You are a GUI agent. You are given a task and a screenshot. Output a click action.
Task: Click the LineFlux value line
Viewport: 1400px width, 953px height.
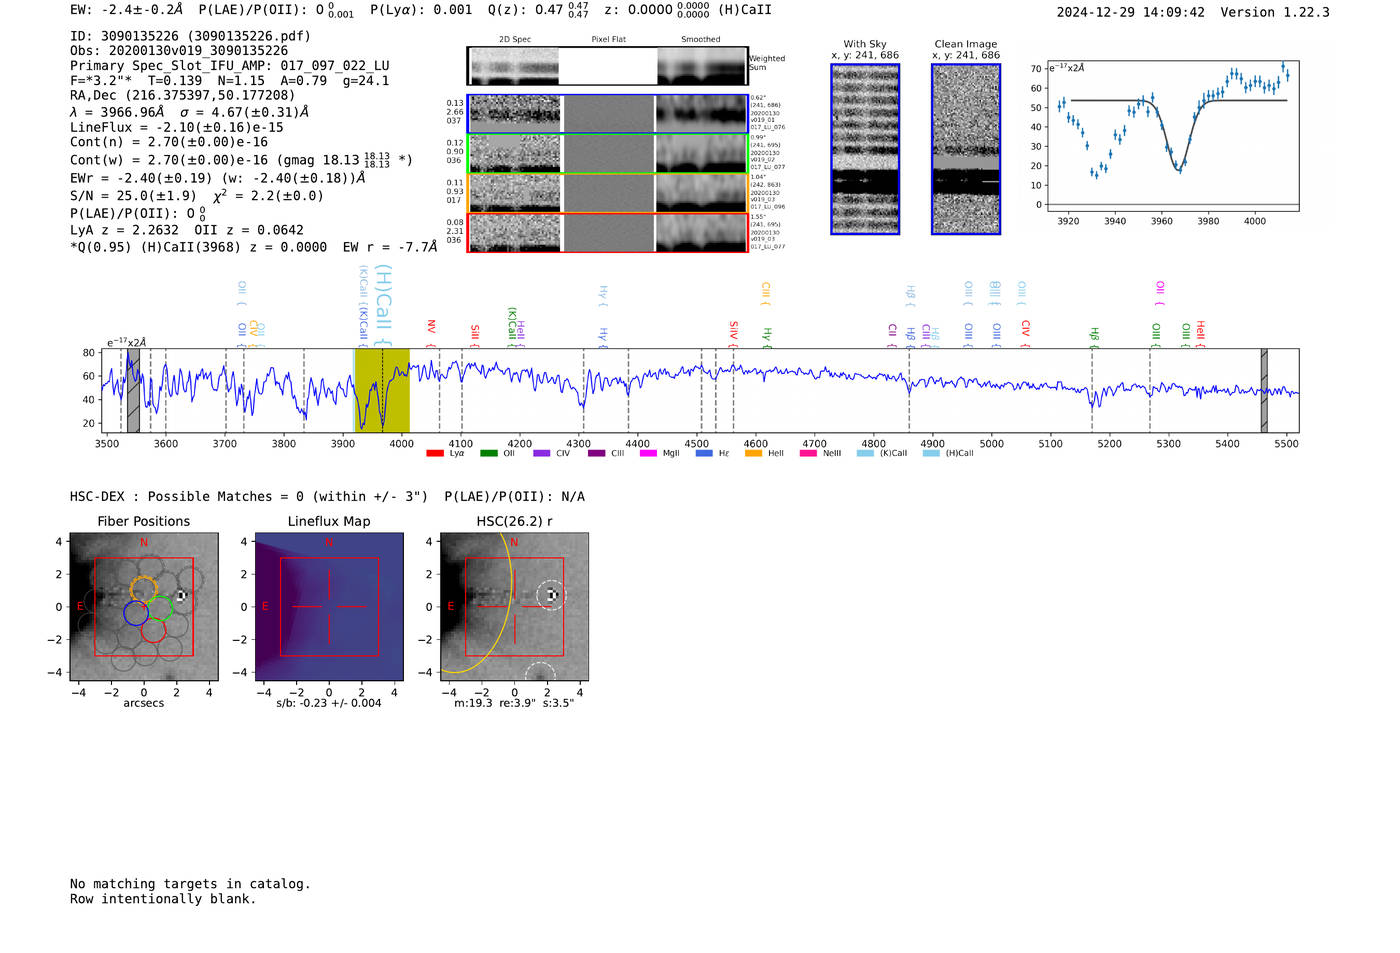[177, 128]
